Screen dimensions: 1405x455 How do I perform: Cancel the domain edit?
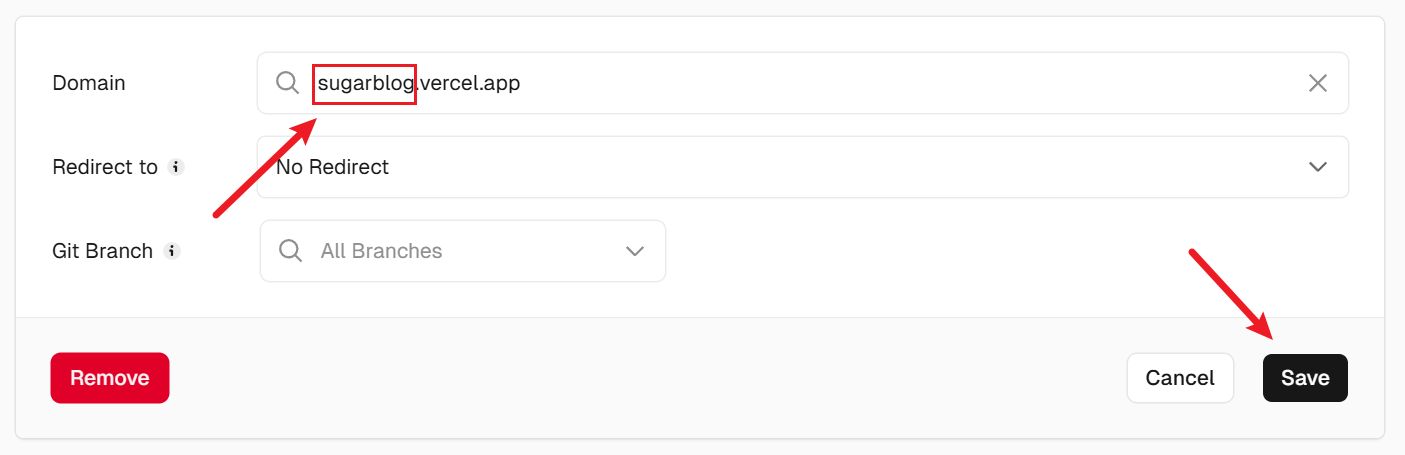tap(1180, 378)
